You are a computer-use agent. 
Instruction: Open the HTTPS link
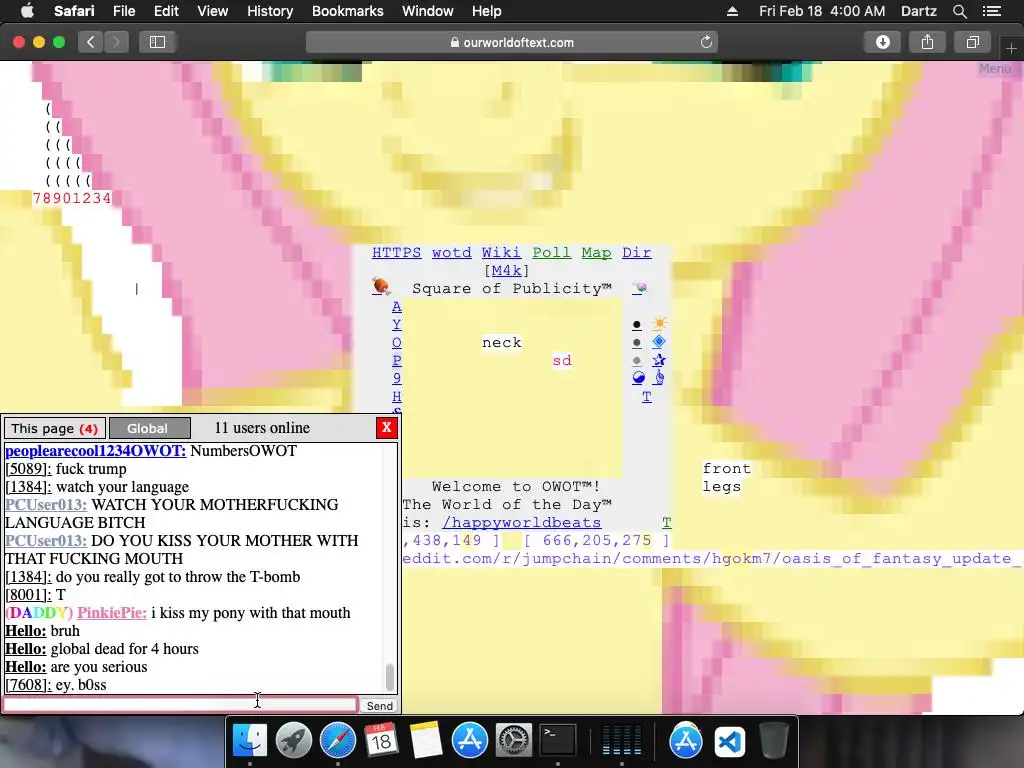(x=396, y=253)
